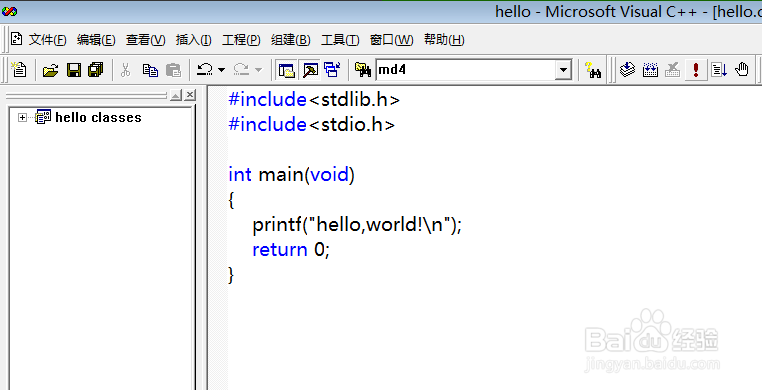Image resolution: width=762 pixels, height=390 pixels.
Task: Open the 窗口(W) menu
Action: (x=391, y=40)
